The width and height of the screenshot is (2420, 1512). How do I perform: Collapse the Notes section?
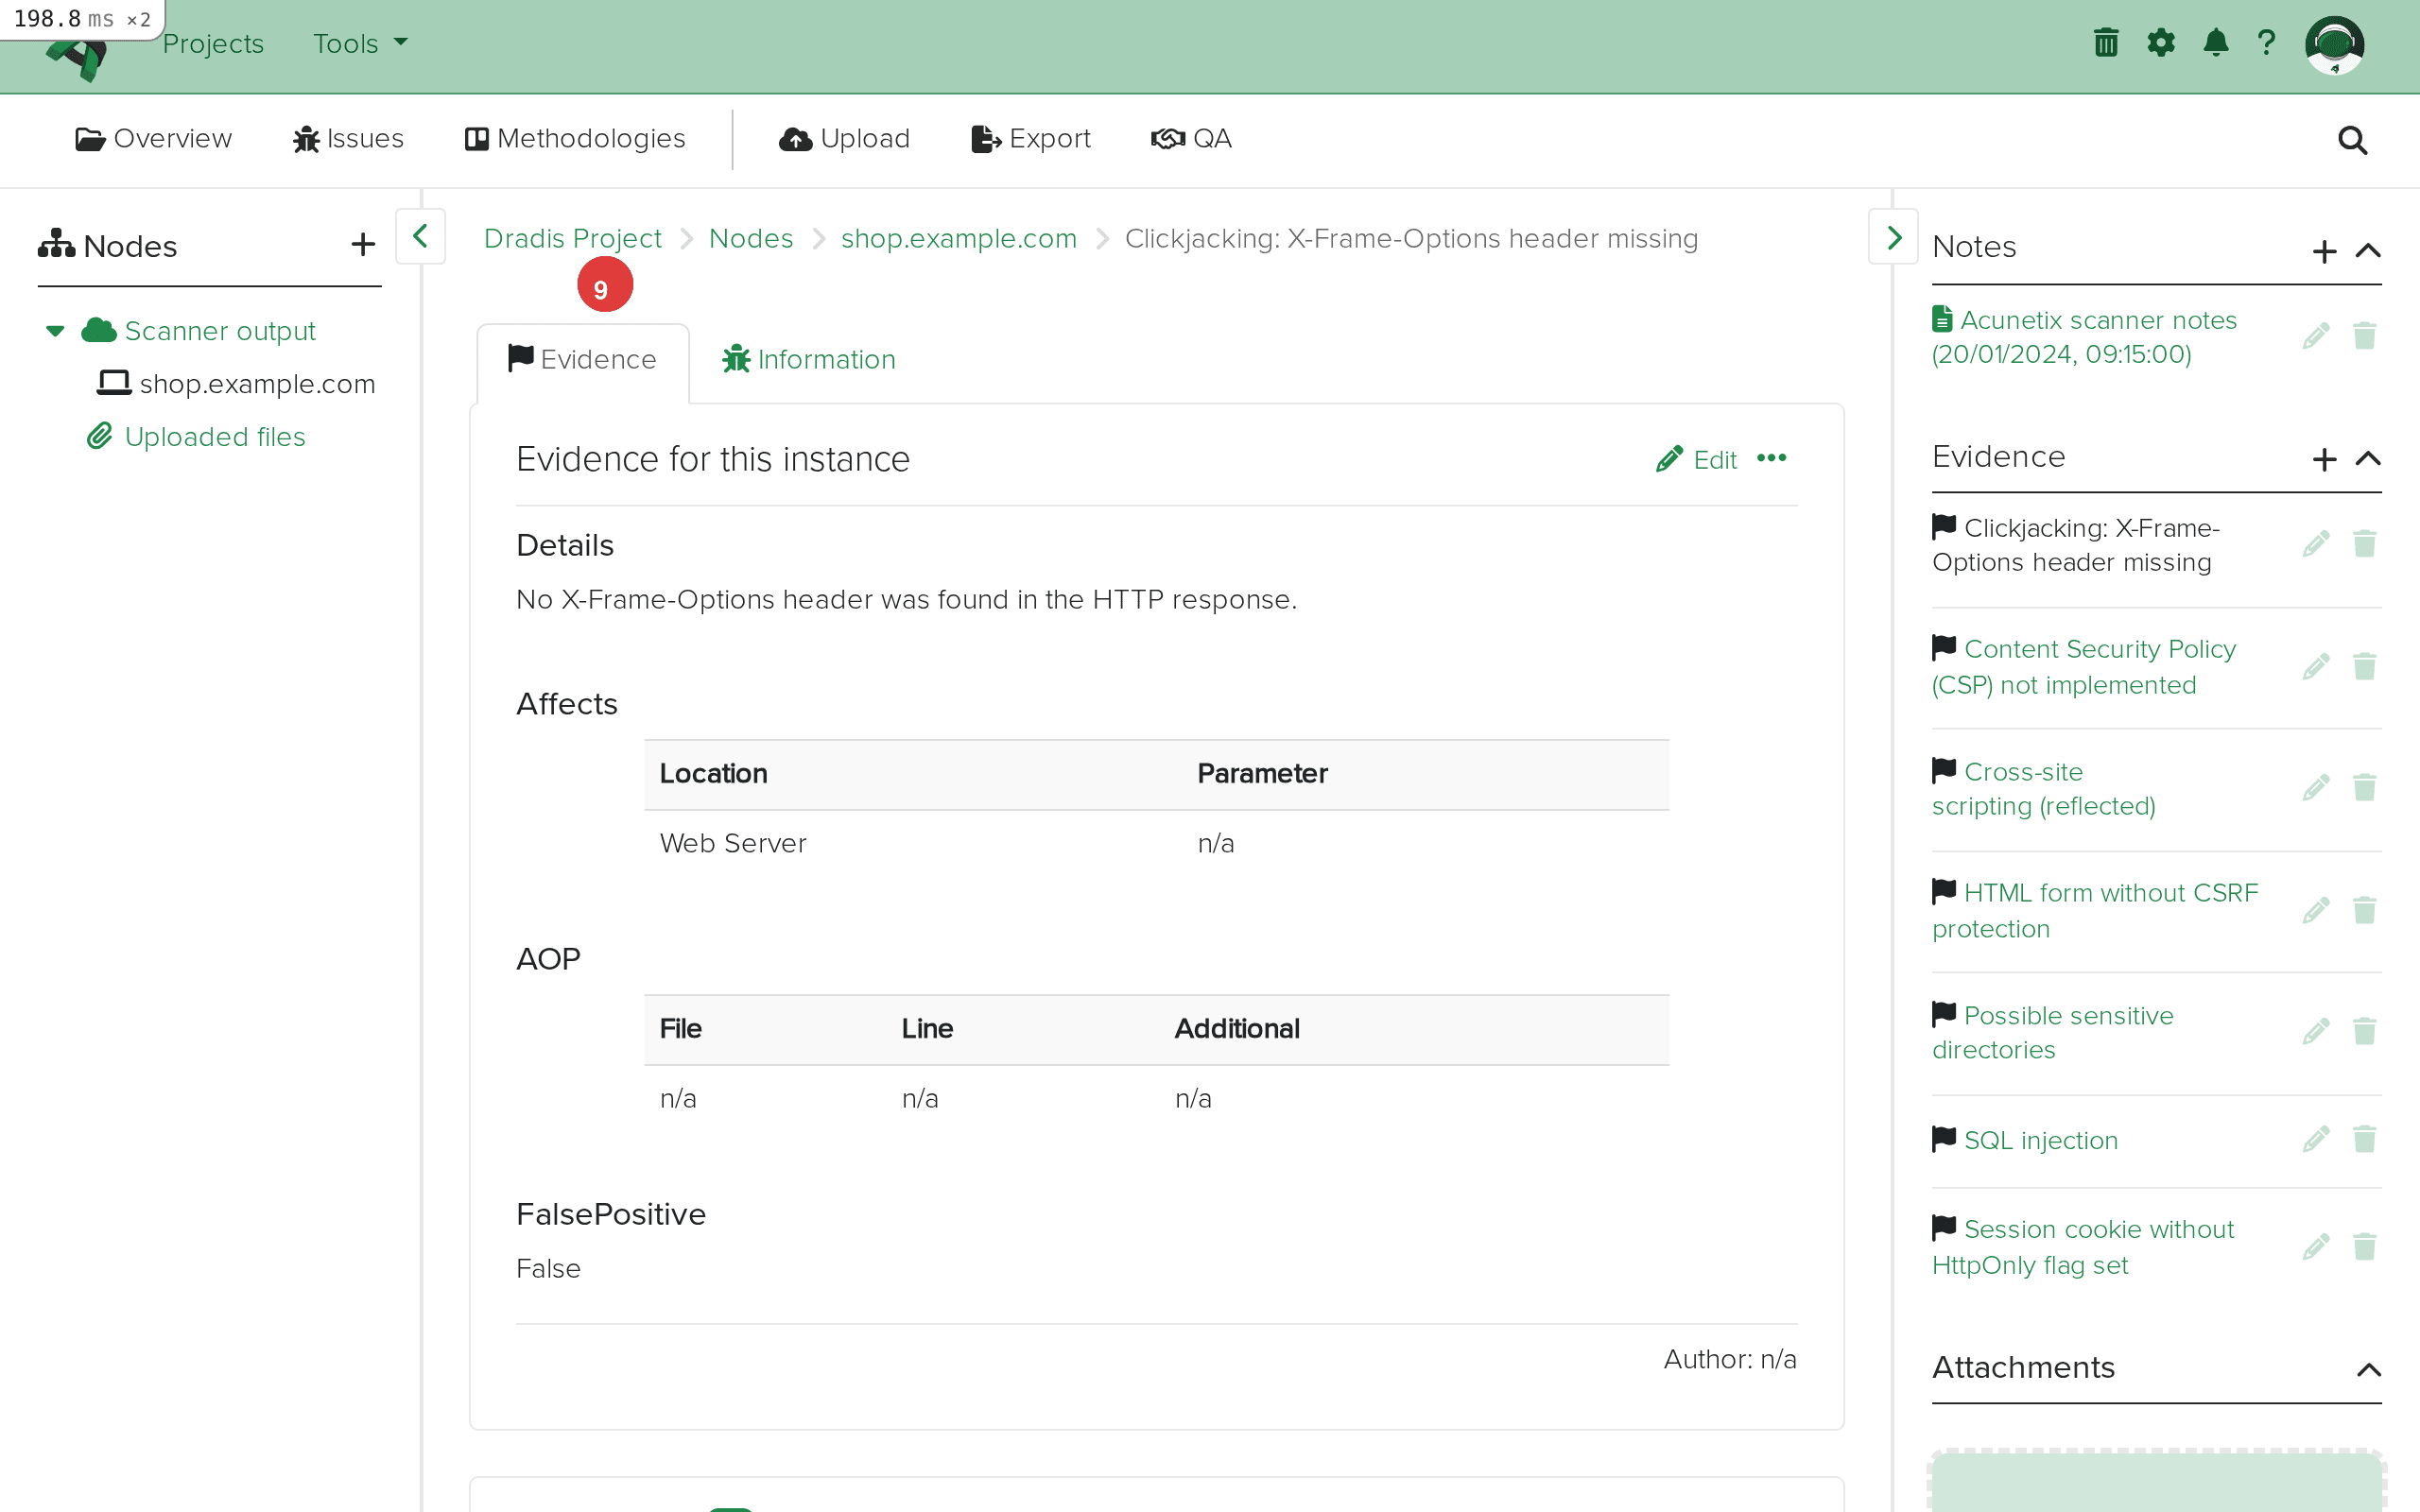coord(2367,251)
